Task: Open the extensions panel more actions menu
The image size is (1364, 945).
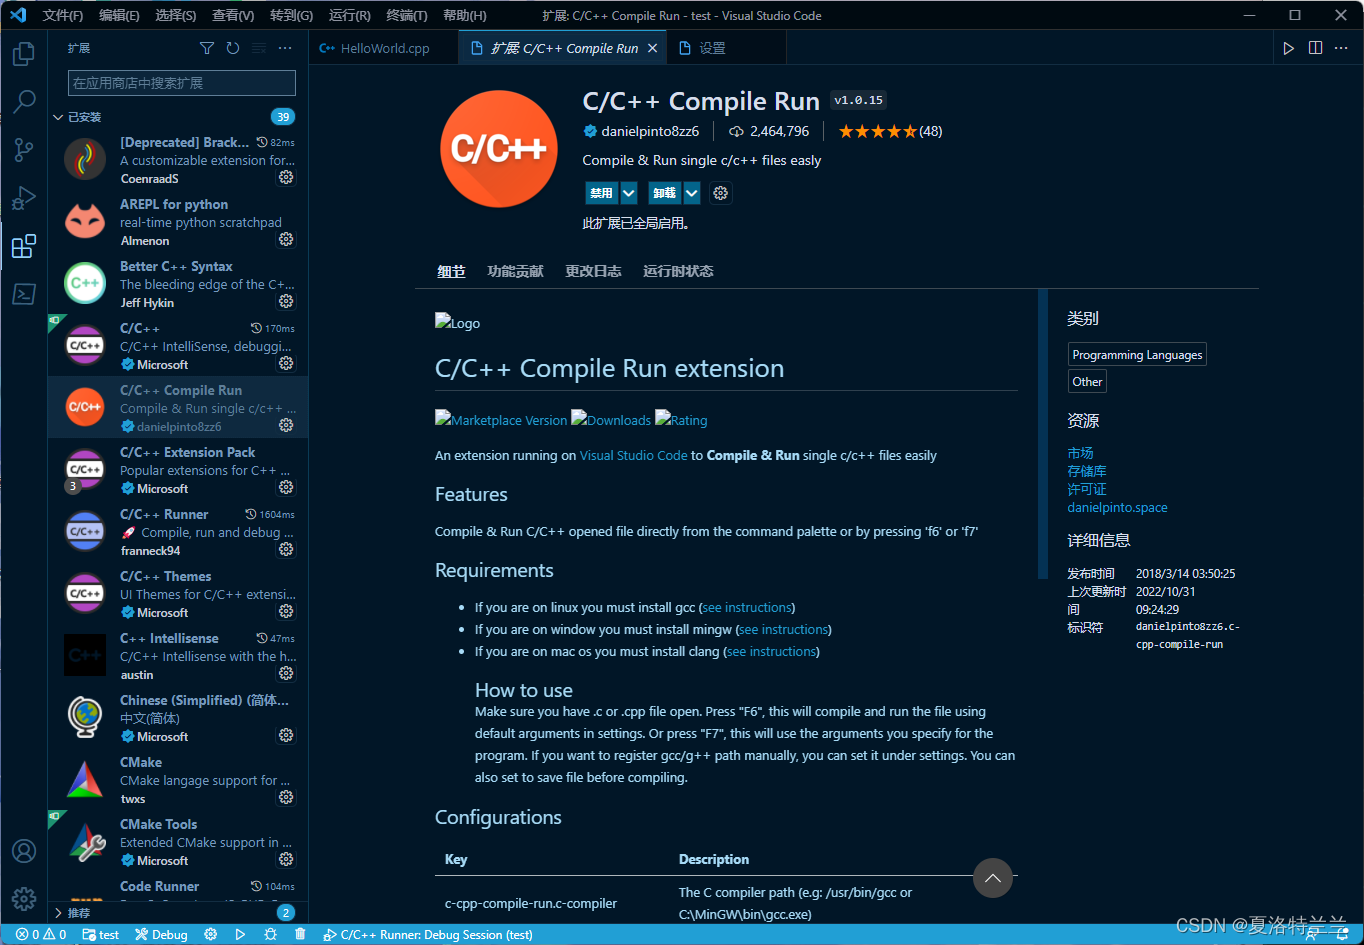Action: pyautogui.click(x=285, y=48)
